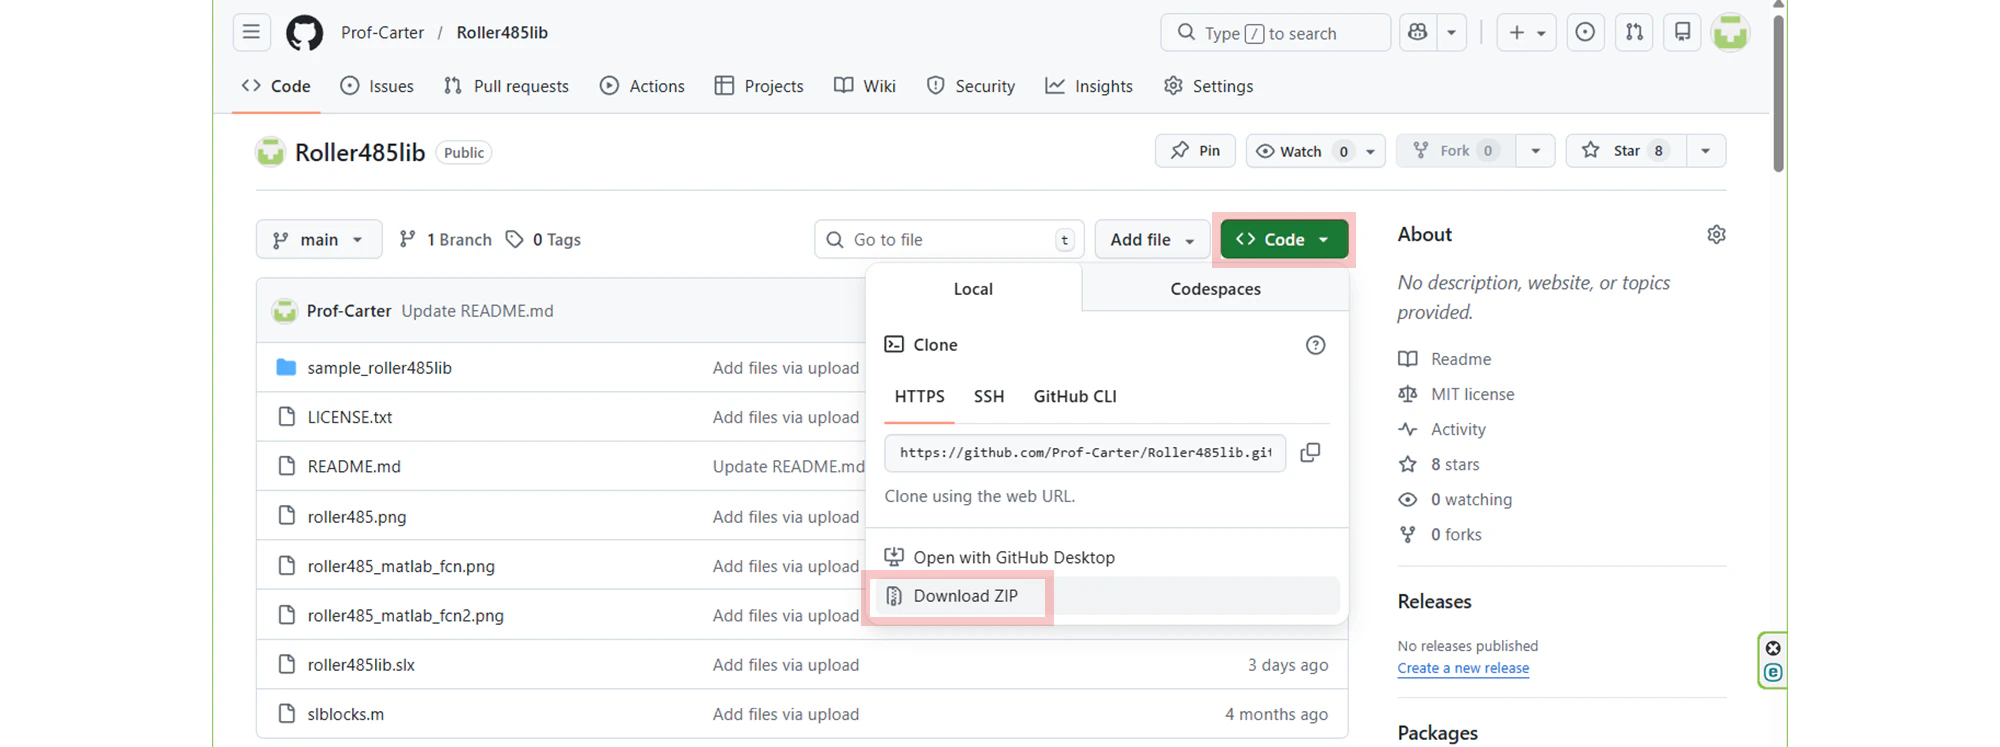Open the latest commit Update README.md
Image resolution: width=2000 pixels, height=747 pixels.
tap(477, 311)
